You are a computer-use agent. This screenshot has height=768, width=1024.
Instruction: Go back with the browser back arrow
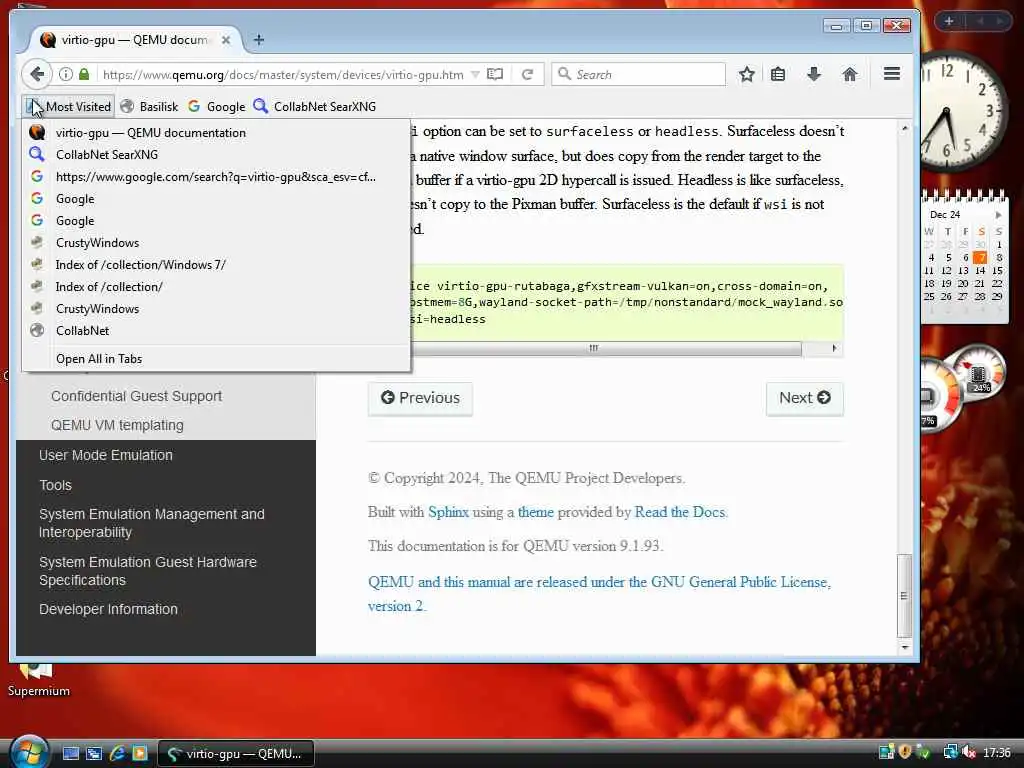[37, 74]
